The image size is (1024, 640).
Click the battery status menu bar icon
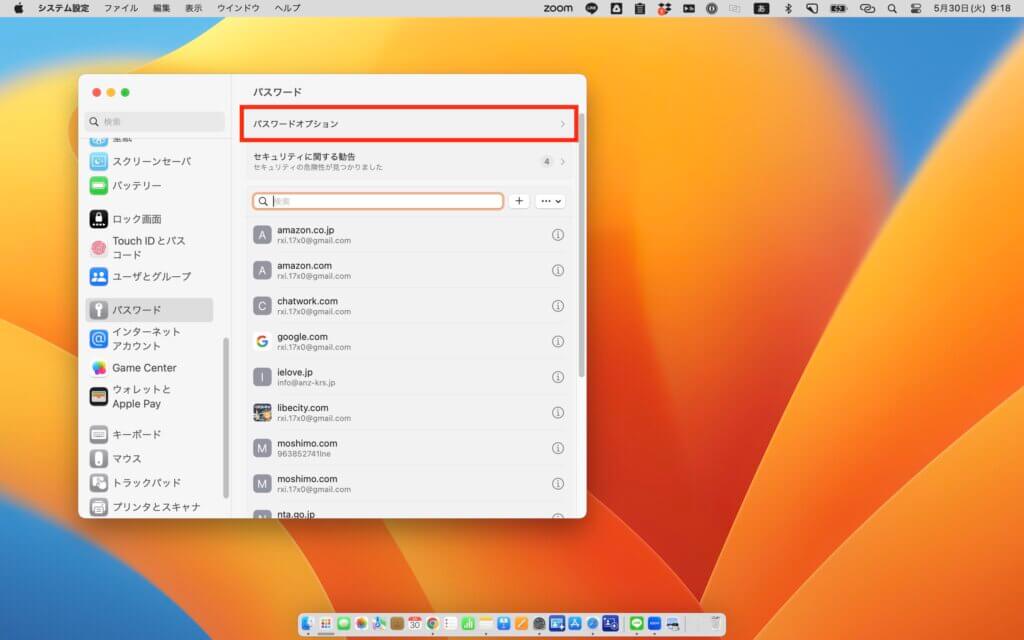coord(839,8)
